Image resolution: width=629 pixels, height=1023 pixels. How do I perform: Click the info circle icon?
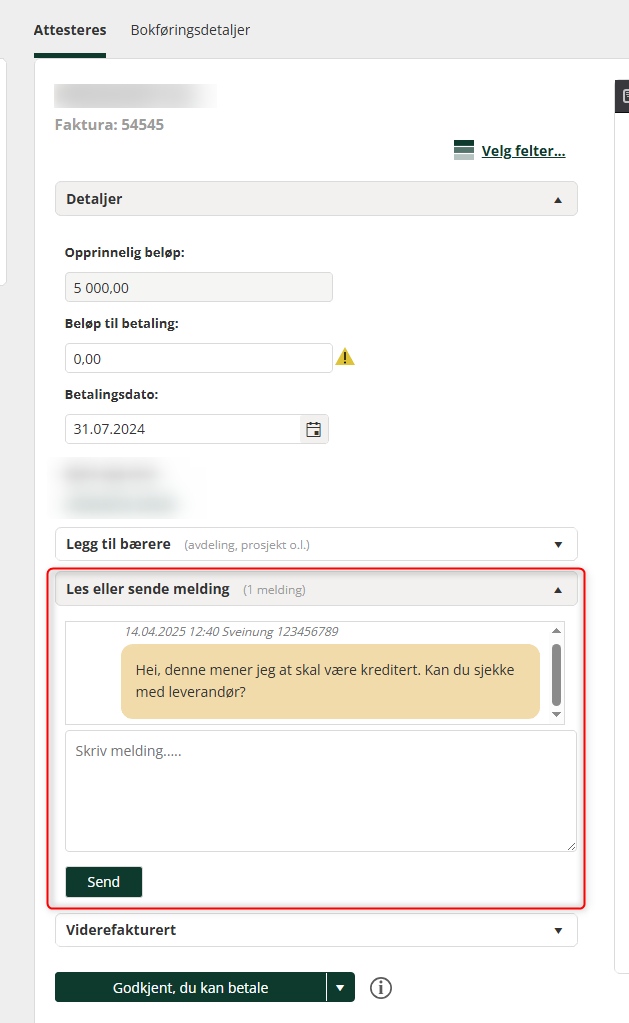[x=381, y=988]
